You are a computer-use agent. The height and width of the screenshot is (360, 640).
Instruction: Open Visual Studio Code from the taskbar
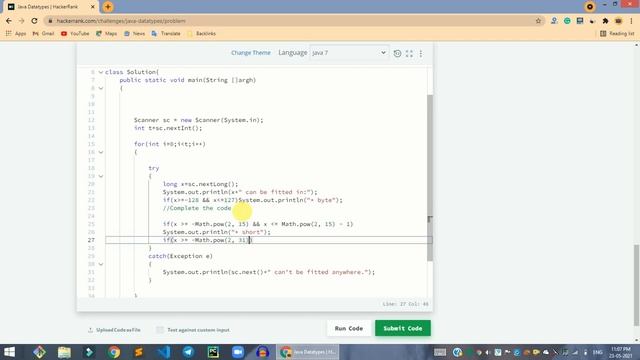pyautogui.click(x=164, y=352)
